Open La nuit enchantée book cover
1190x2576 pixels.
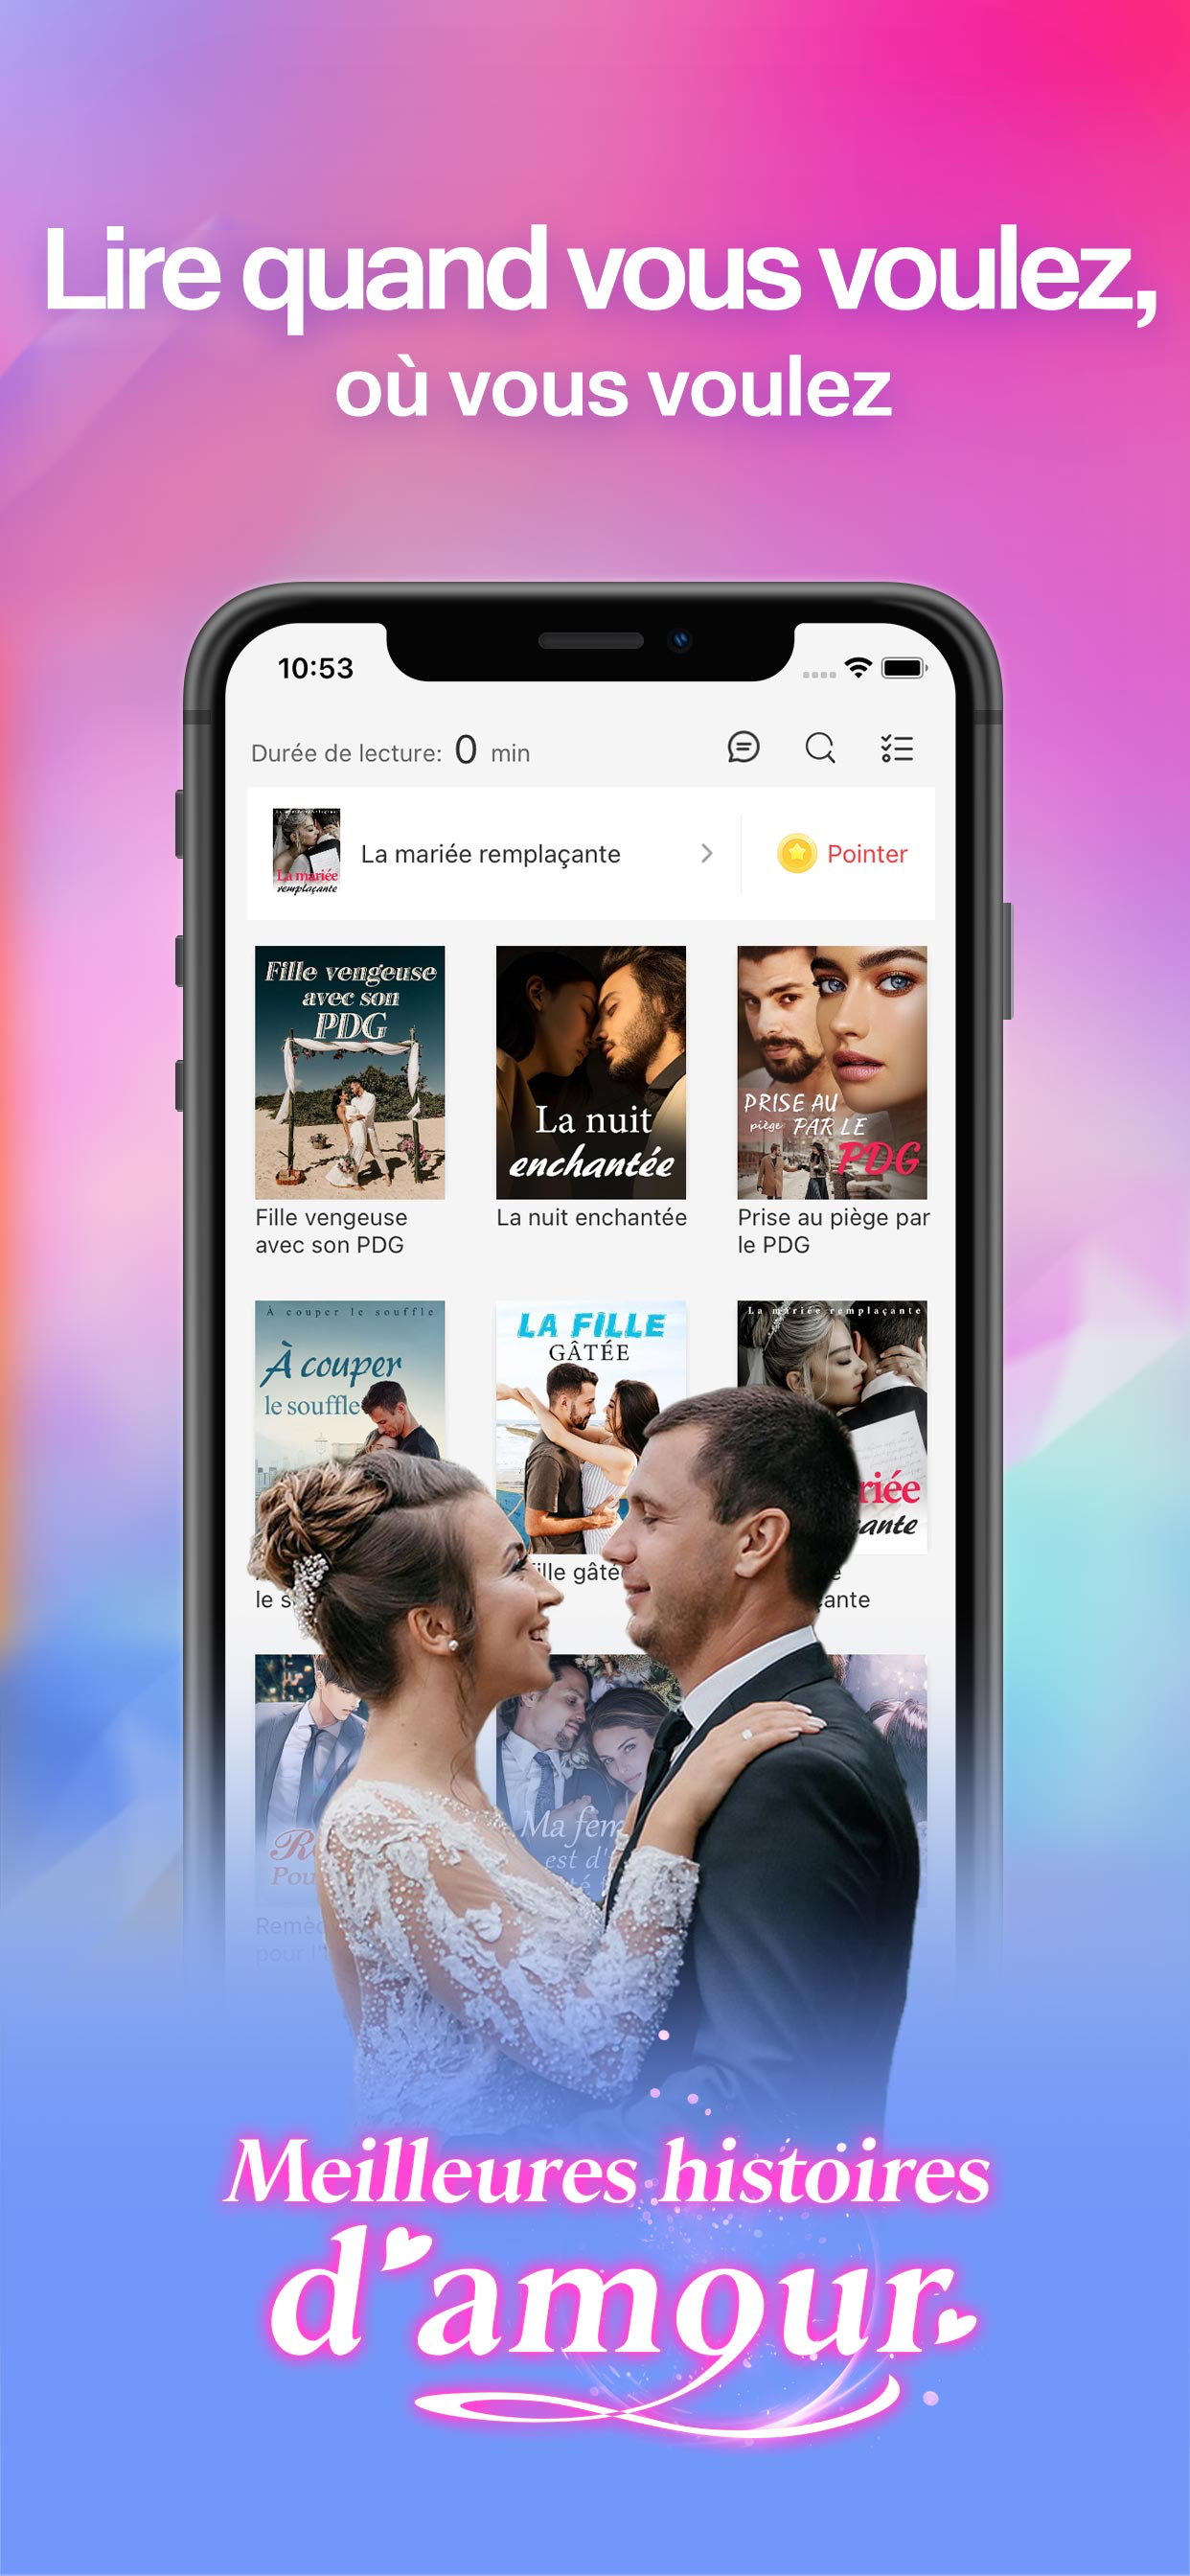[591, 1072]
